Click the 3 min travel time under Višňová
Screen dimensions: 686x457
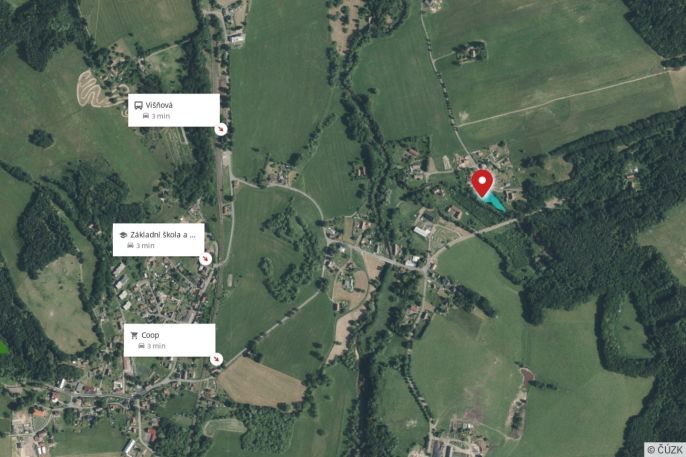[161, 116]
